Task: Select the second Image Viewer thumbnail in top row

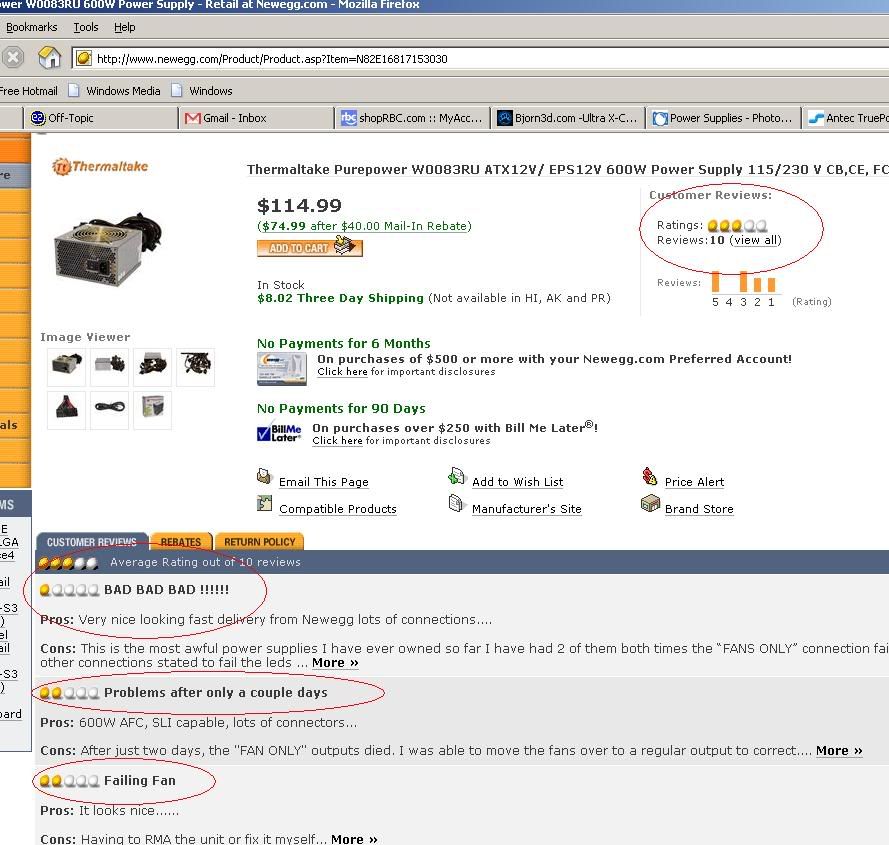Action: (109, 367)
